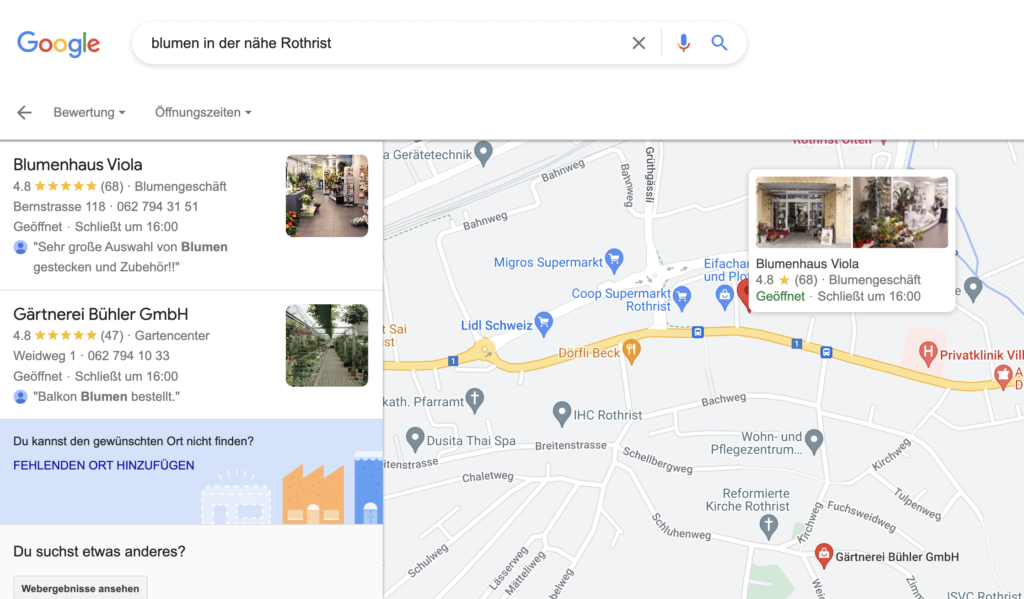Click the bus stop icon left of Privatklinik
This screenshot has height=599, width=1024.
point(826,352)
